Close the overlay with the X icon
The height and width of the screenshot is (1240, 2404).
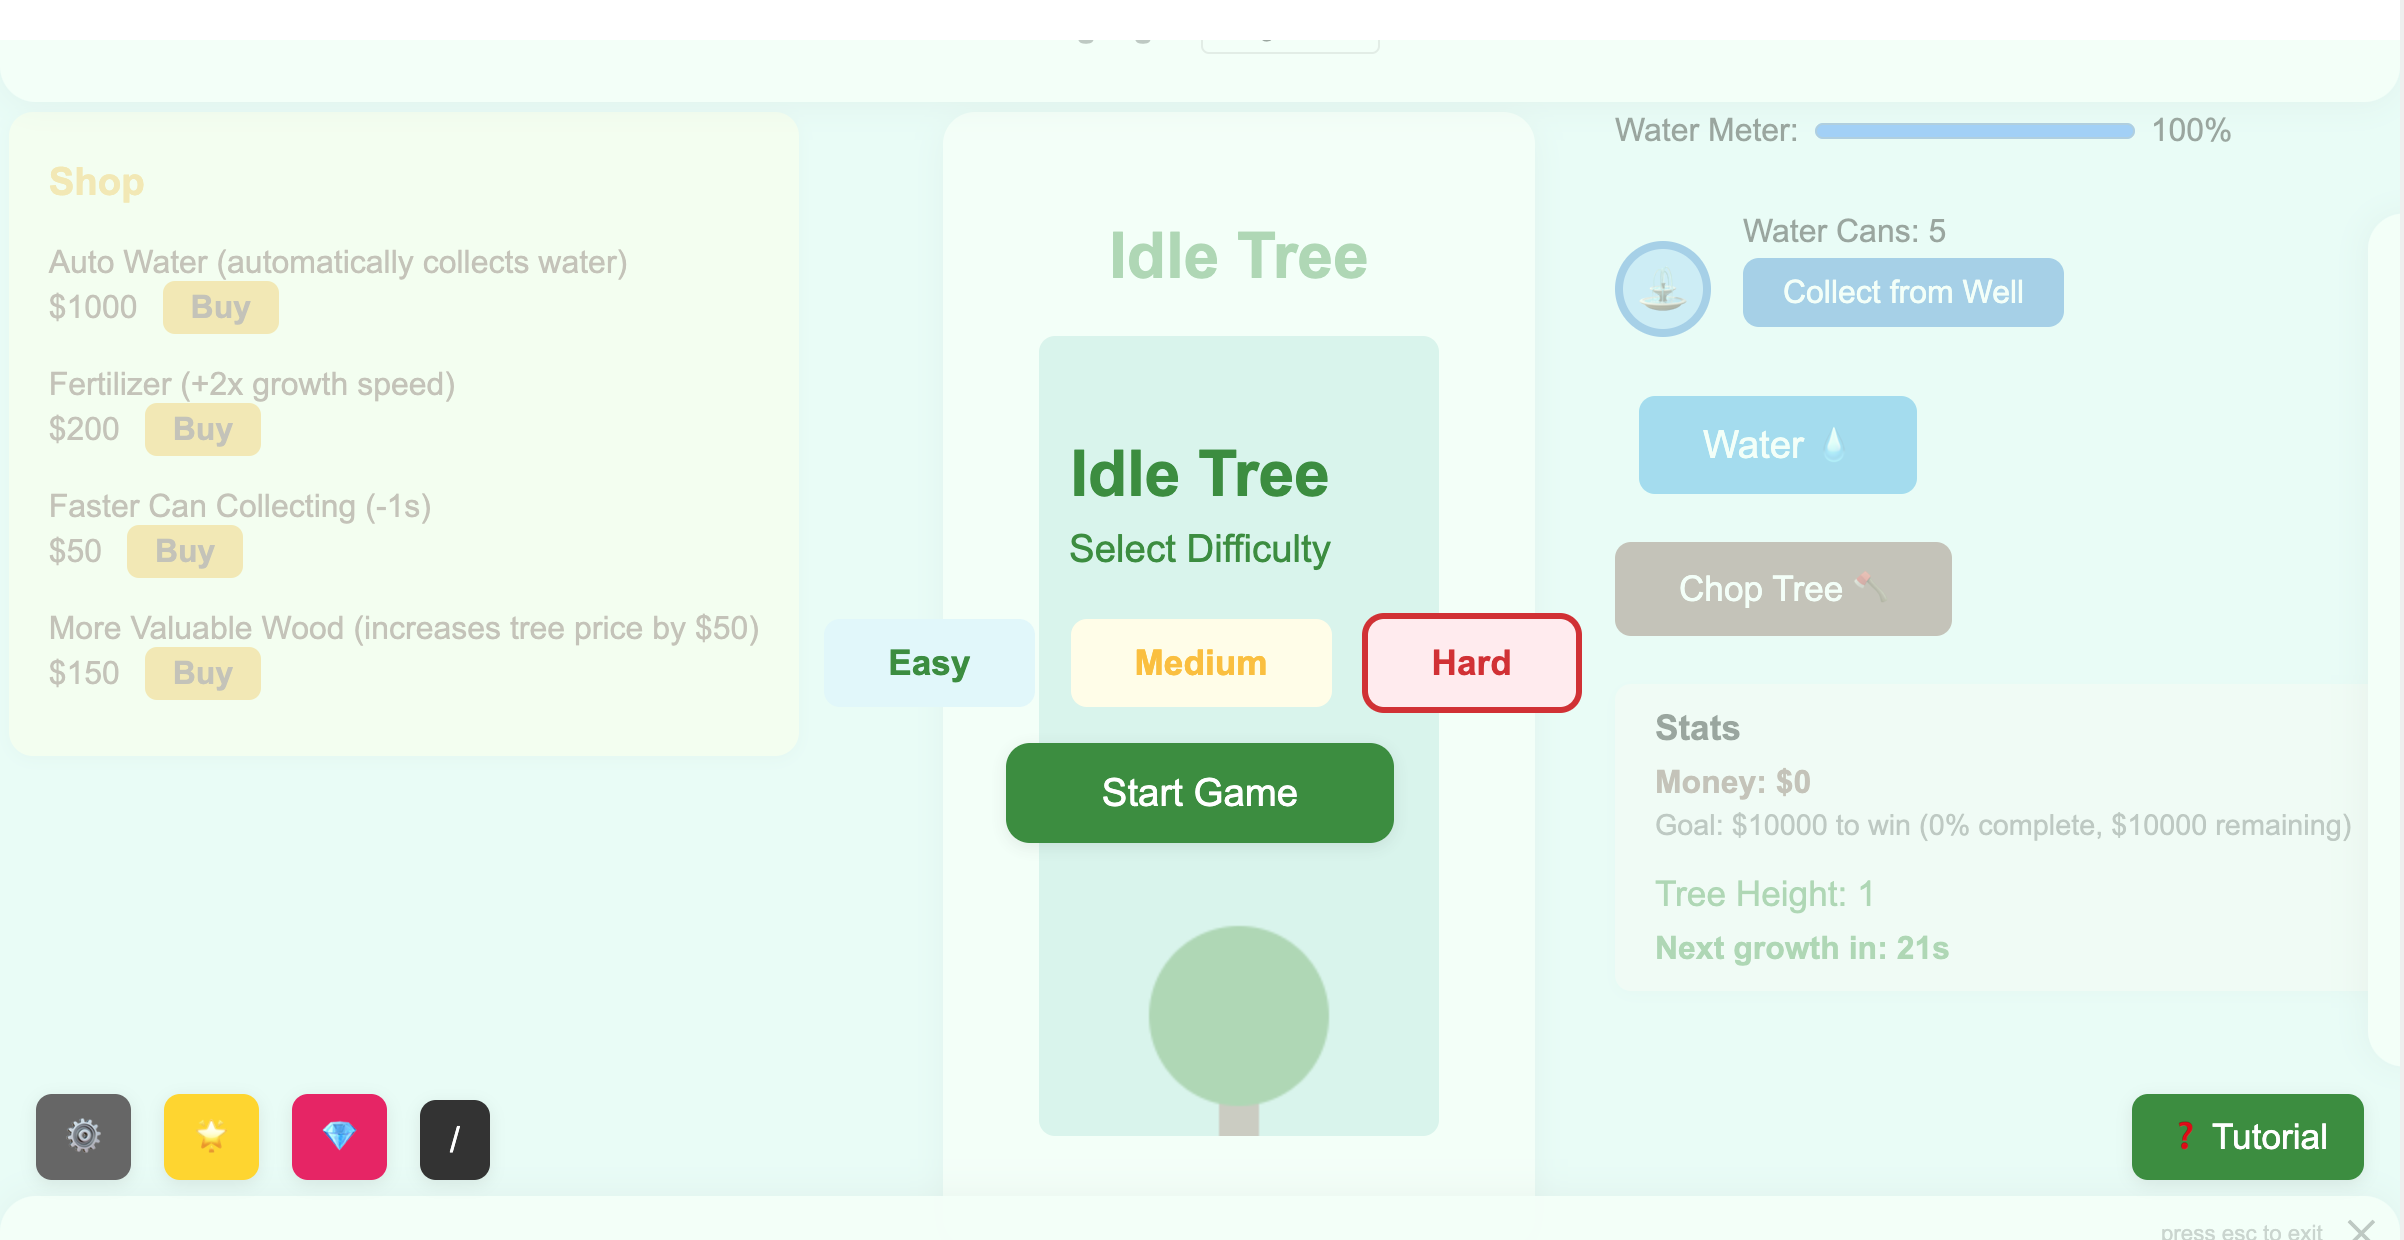pyautogui.click(x=2361, y=1229)
